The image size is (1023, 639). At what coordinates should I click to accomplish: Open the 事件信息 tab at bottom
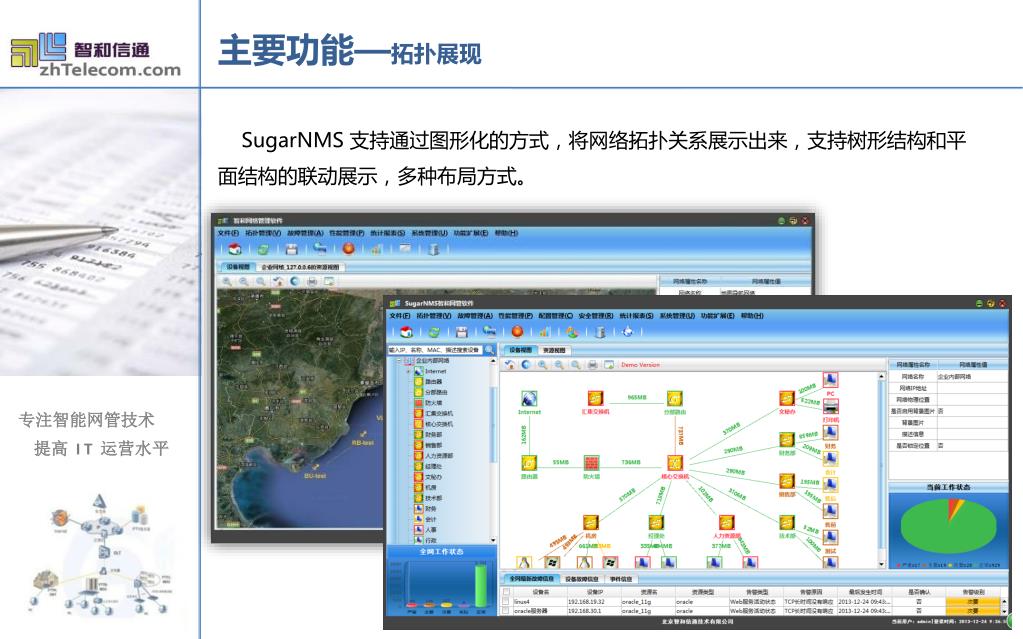click(x=621, y=579)
